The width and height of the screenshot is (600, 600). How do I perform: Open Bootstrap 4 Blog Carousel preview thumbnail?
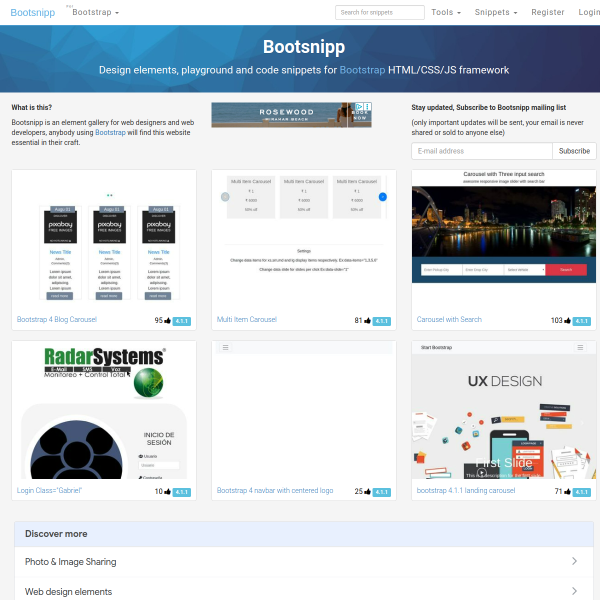pos(104,241)
